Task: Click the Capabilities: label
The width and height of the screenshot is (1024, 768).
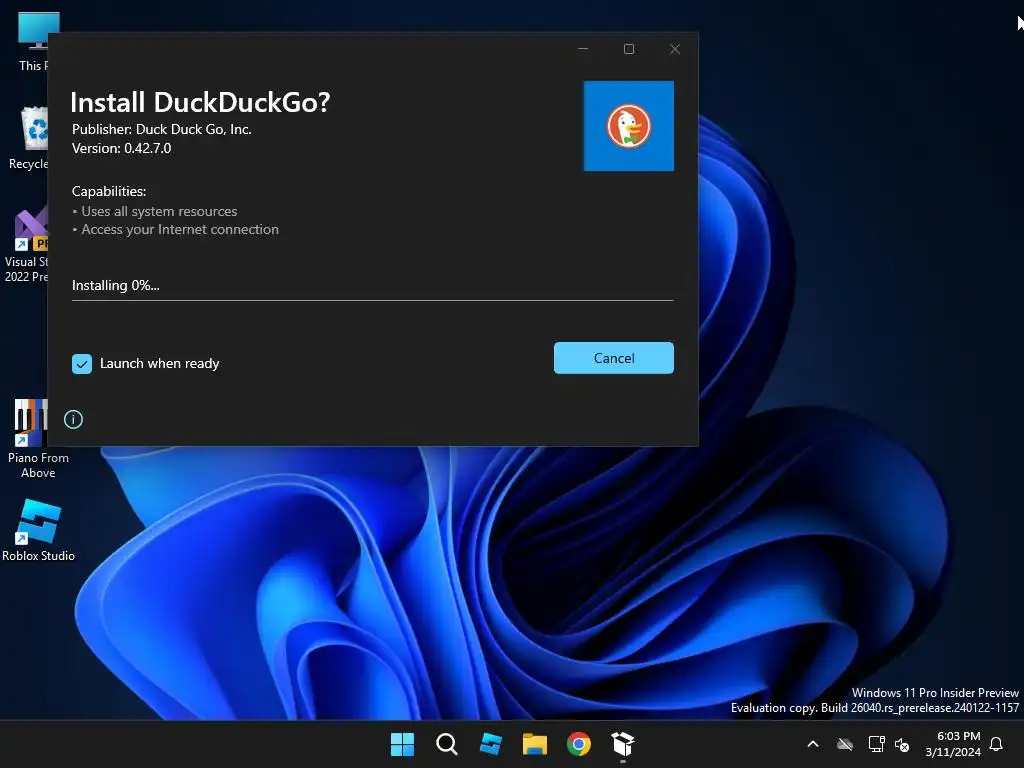Action: click(109, 191)
